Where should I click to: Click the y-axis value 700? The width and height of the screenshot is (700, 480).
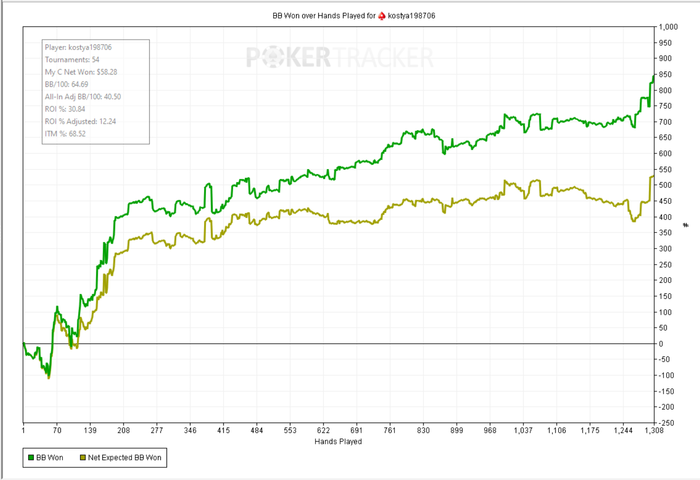pyautogui.click(x=665, y=122)
